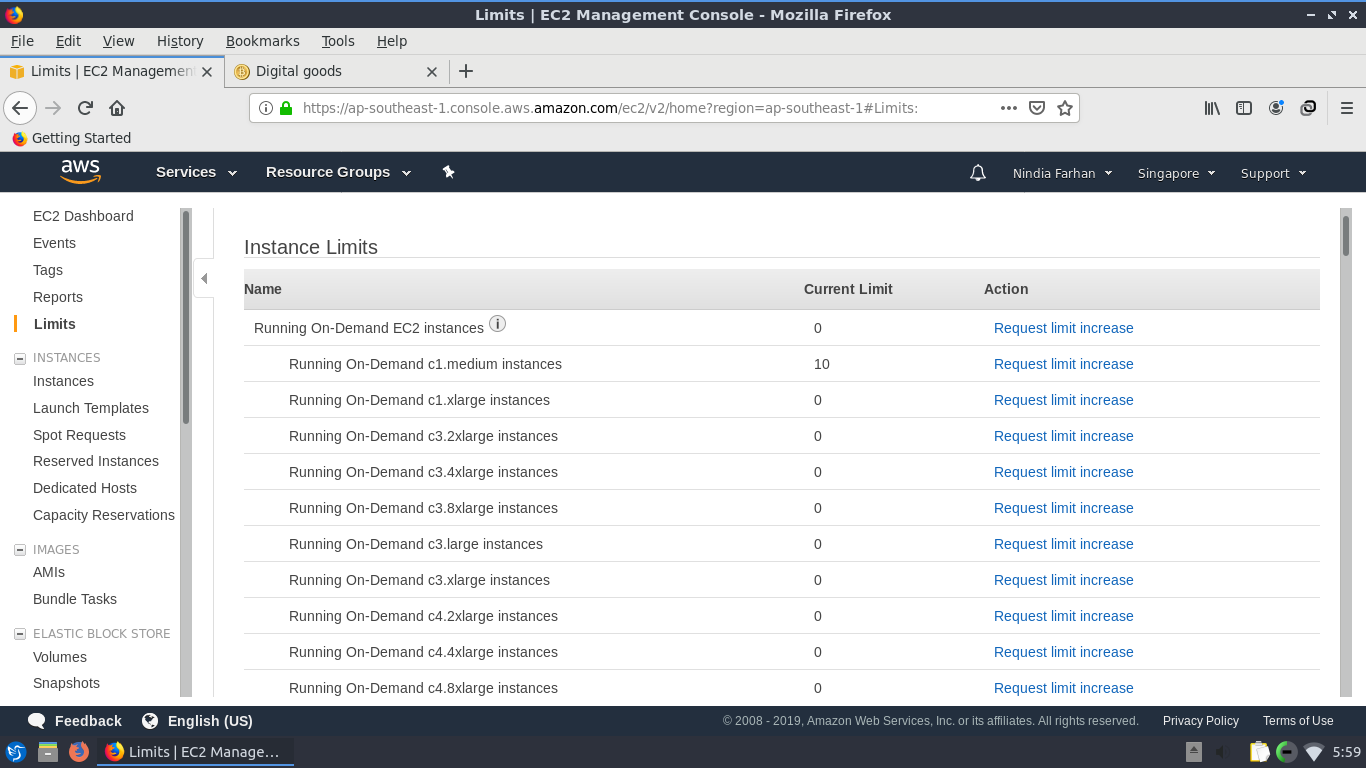Collapse the EC2 navigation sidebar
1366x768 pixels.
coord(204,278)
